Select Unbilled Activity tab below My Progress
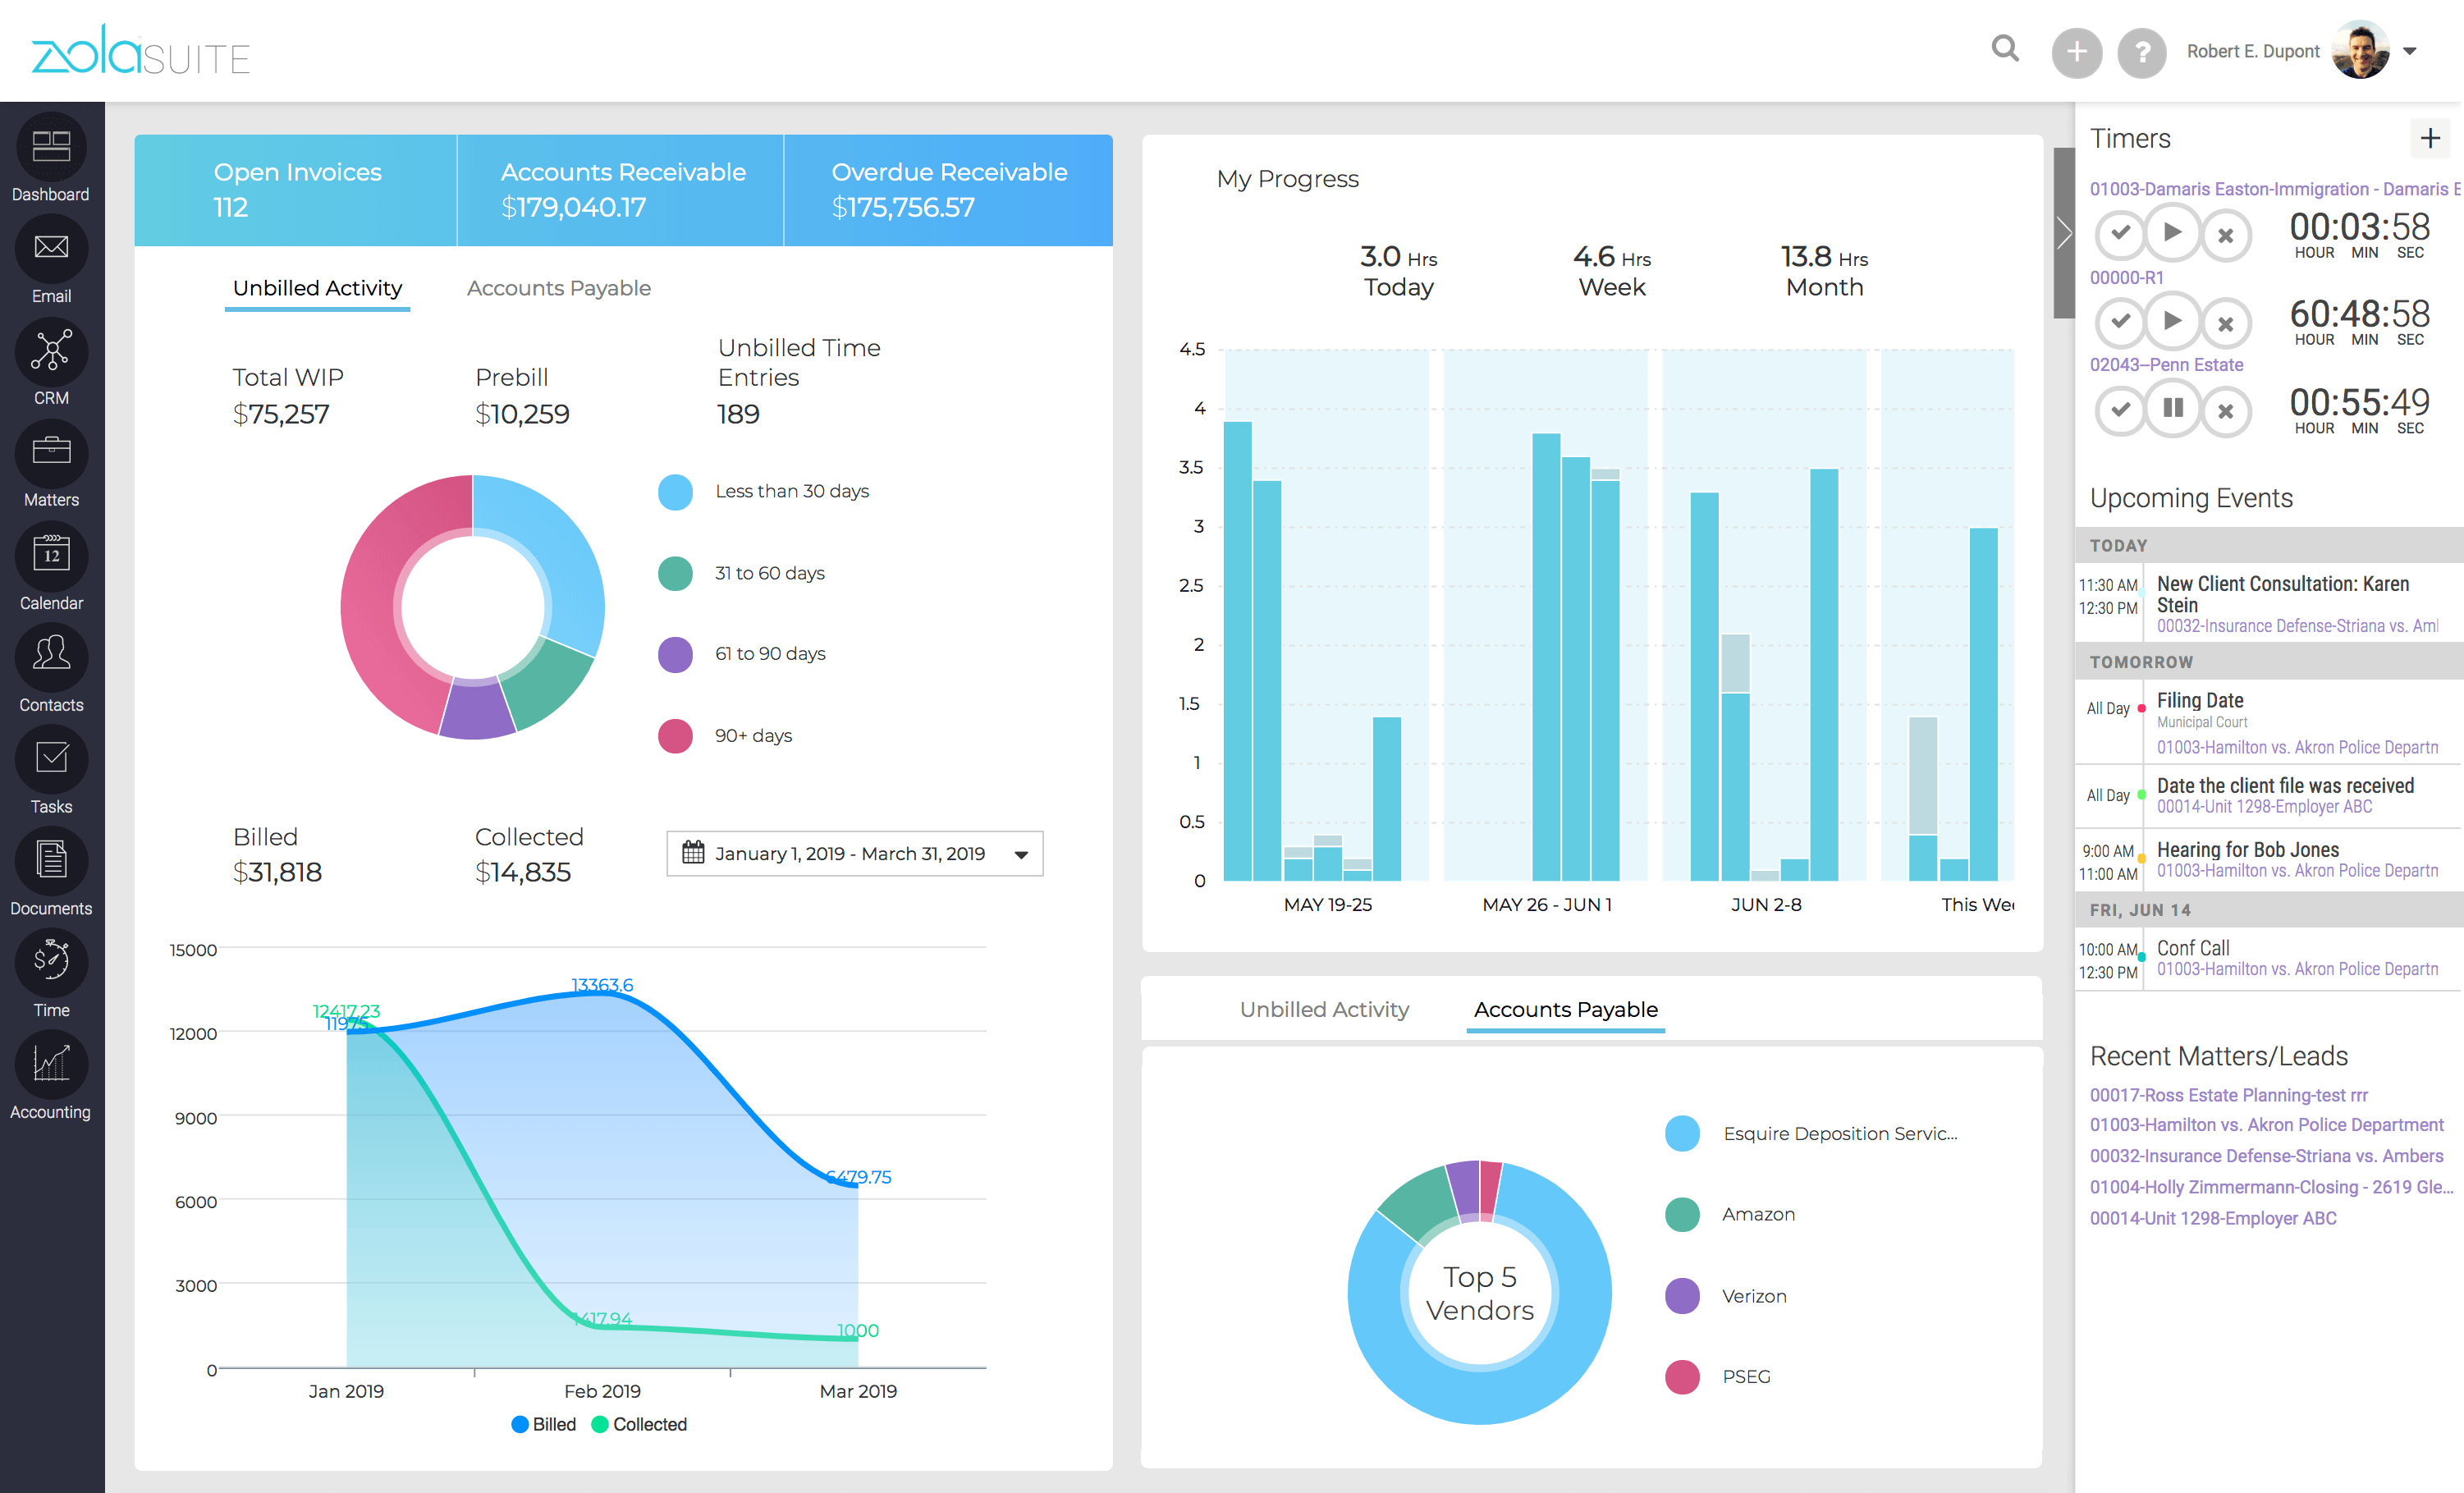The width and height of the screenshot is (2464, 1493). 1323,1009
